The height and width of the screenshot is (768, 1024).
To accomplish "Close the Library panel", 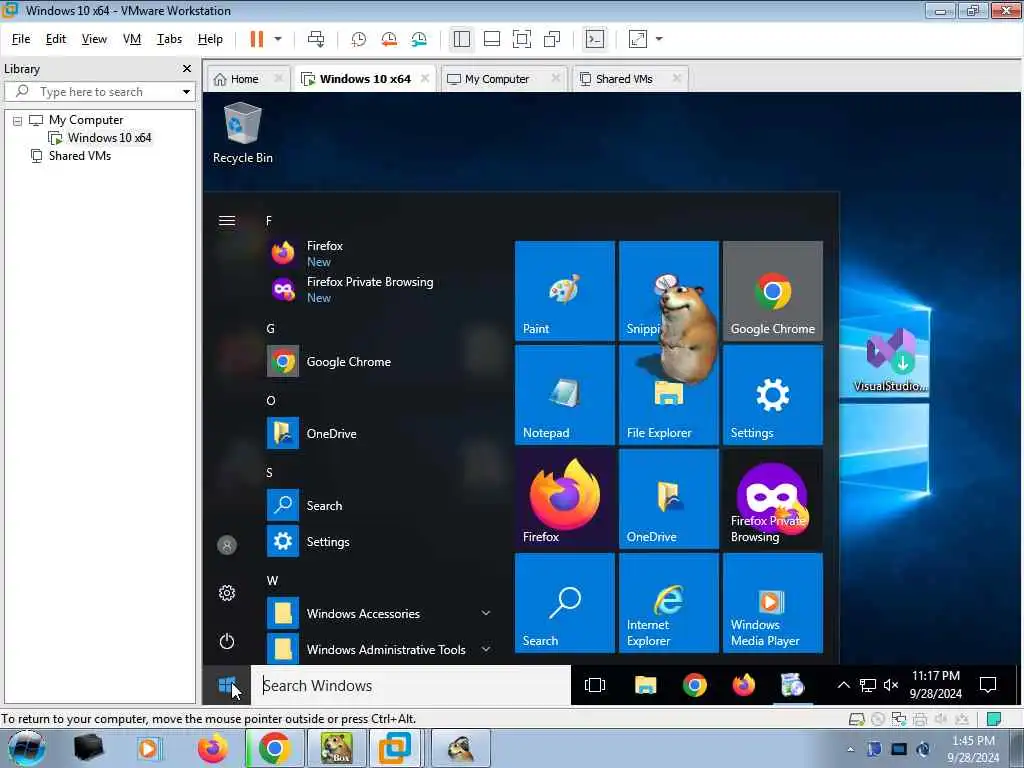I will [187, 69].
